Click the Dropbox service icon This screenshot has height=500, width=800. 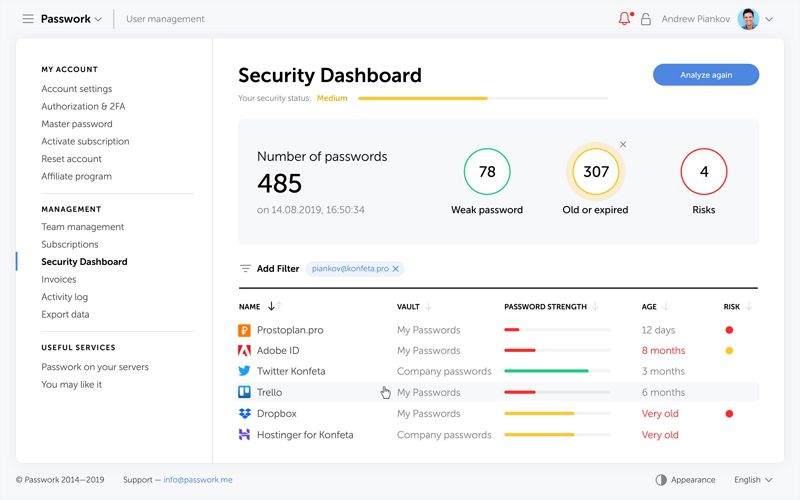pyautogui.click(x=245, y=414)
